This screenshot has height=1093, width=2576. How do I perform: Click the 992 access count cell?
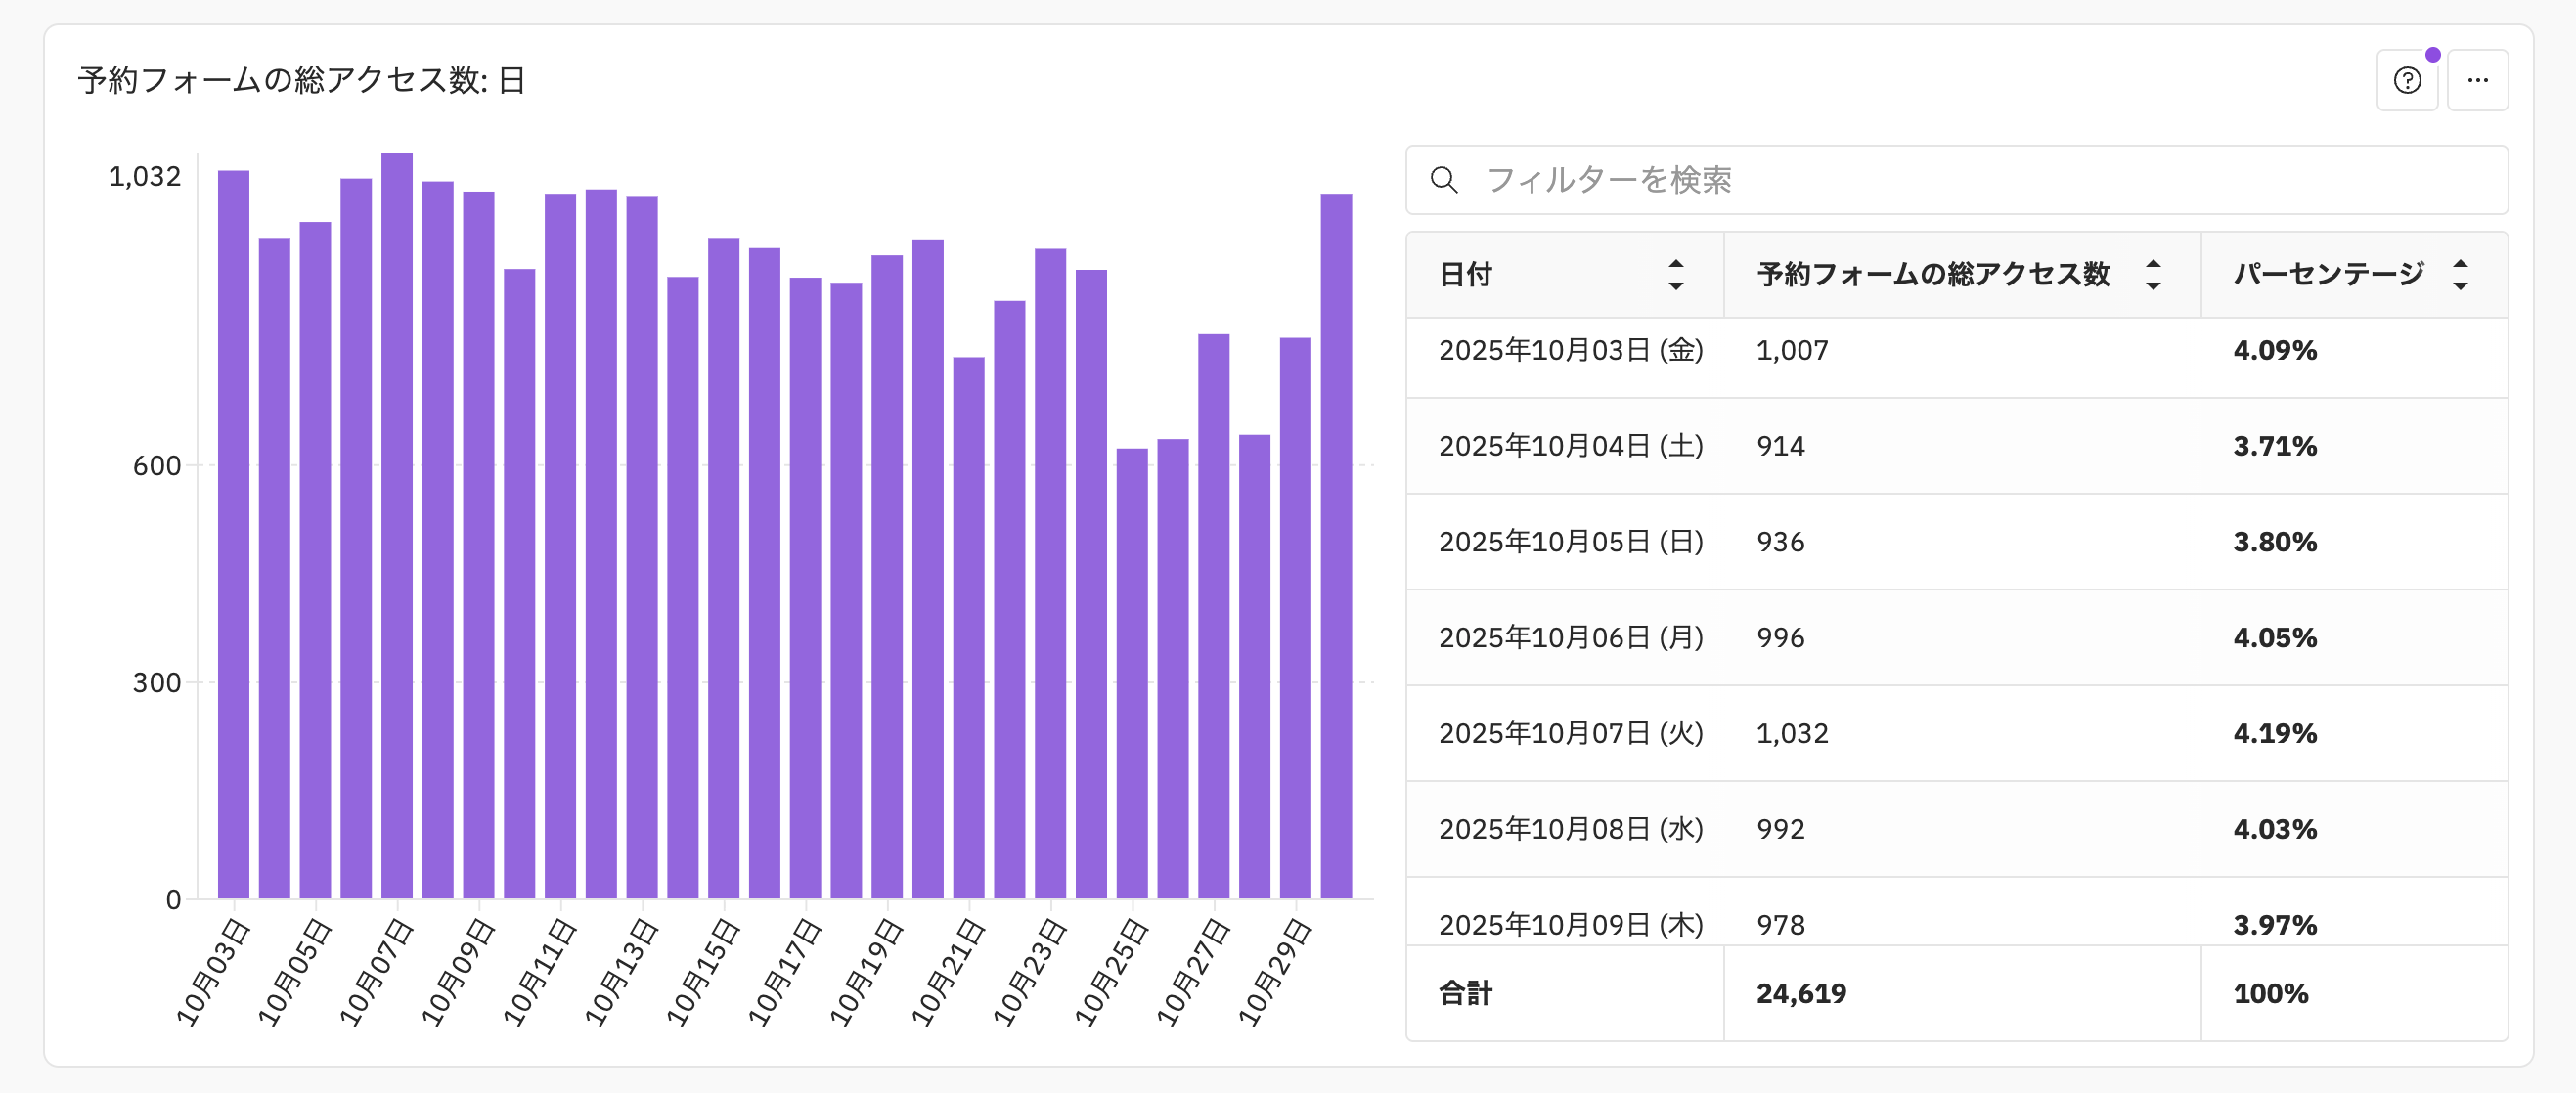click(x=1781, y=830)
